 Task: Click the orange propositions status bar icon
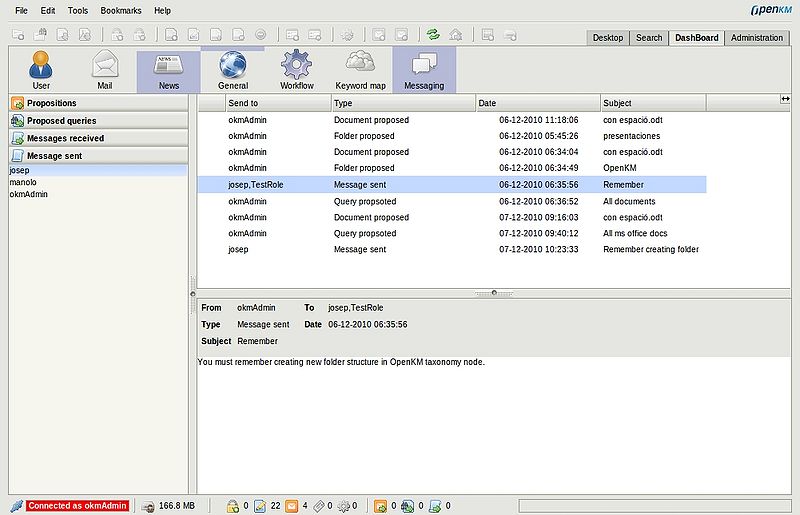coord(380,506)
